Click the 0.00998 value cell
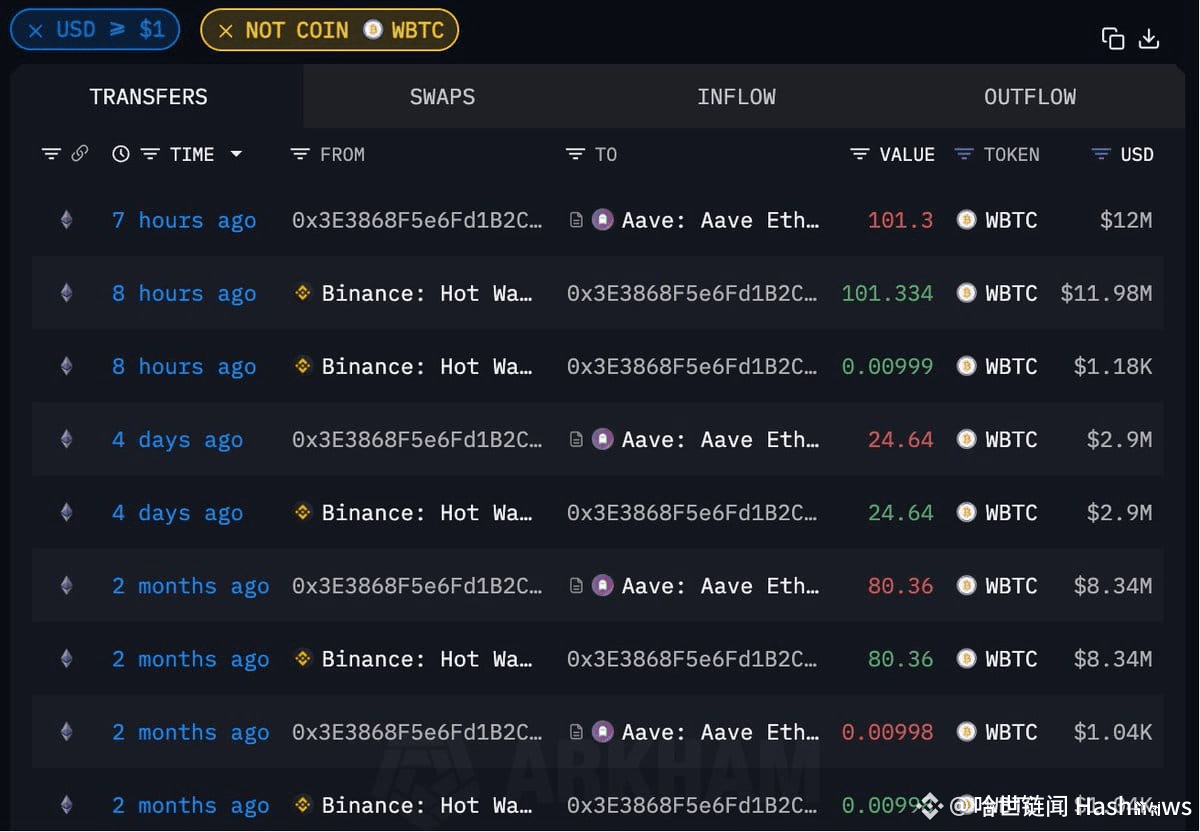The height and width of the screenshot is (832, 1200). pyautogui.click(x=887, y=732)
